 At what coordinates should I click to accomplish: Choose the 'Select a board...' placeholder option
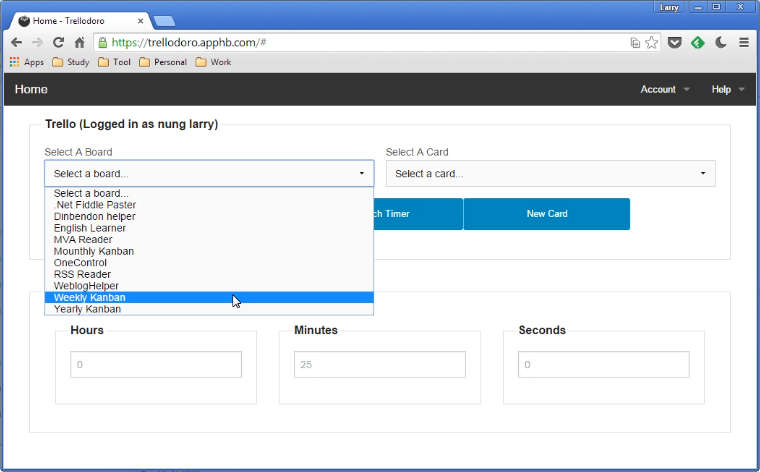(209, 193)
